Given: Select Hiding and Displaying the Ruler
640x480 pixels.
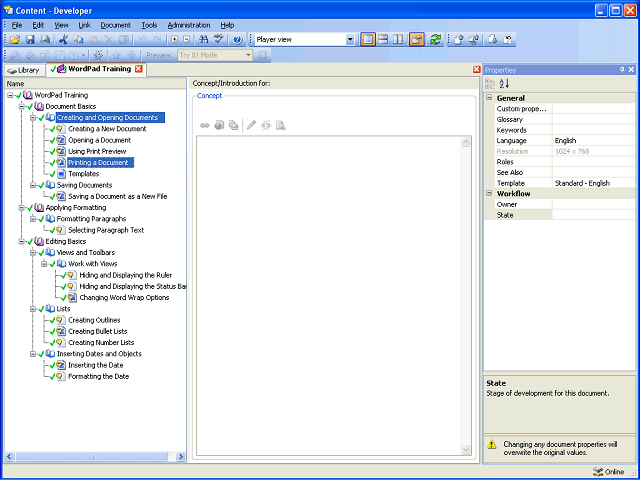Looking at the screenshot, I should pos(126,275).
